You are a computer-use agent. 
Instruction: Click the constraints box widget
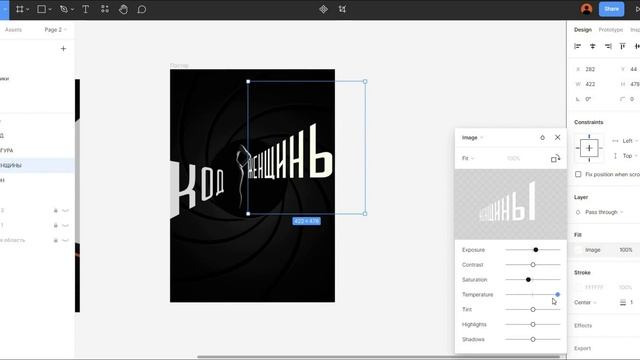[x=589, y=148]
